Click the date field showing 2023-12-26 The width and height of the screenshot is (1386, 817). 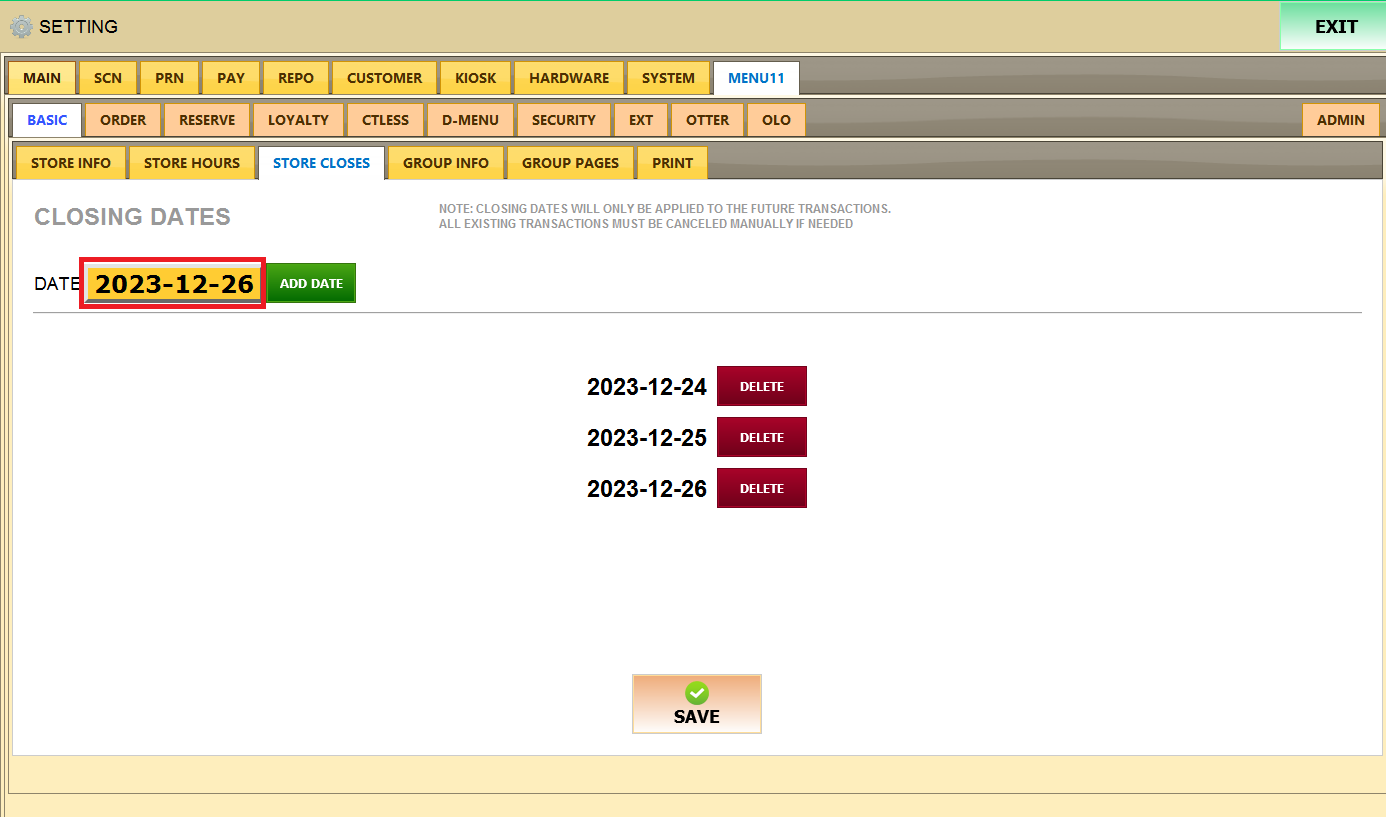174,283
